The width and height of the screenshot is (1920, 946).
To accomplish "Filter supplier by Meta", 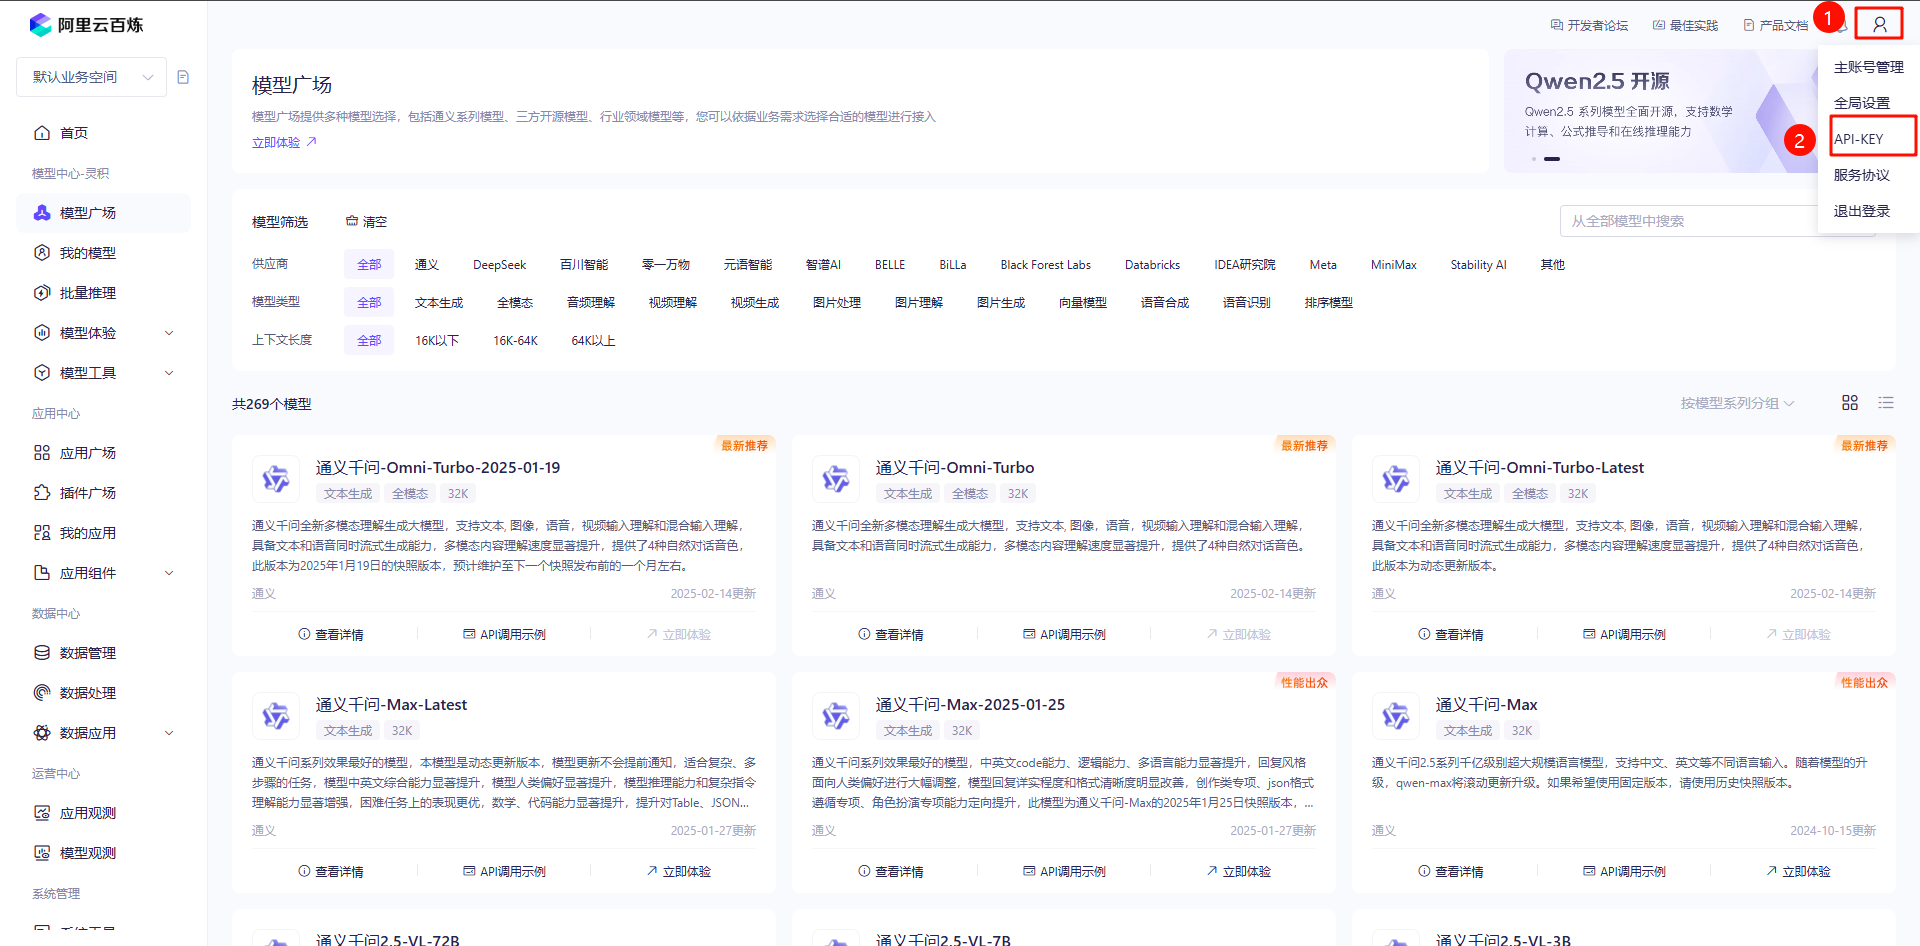I will coord(1323,265).
